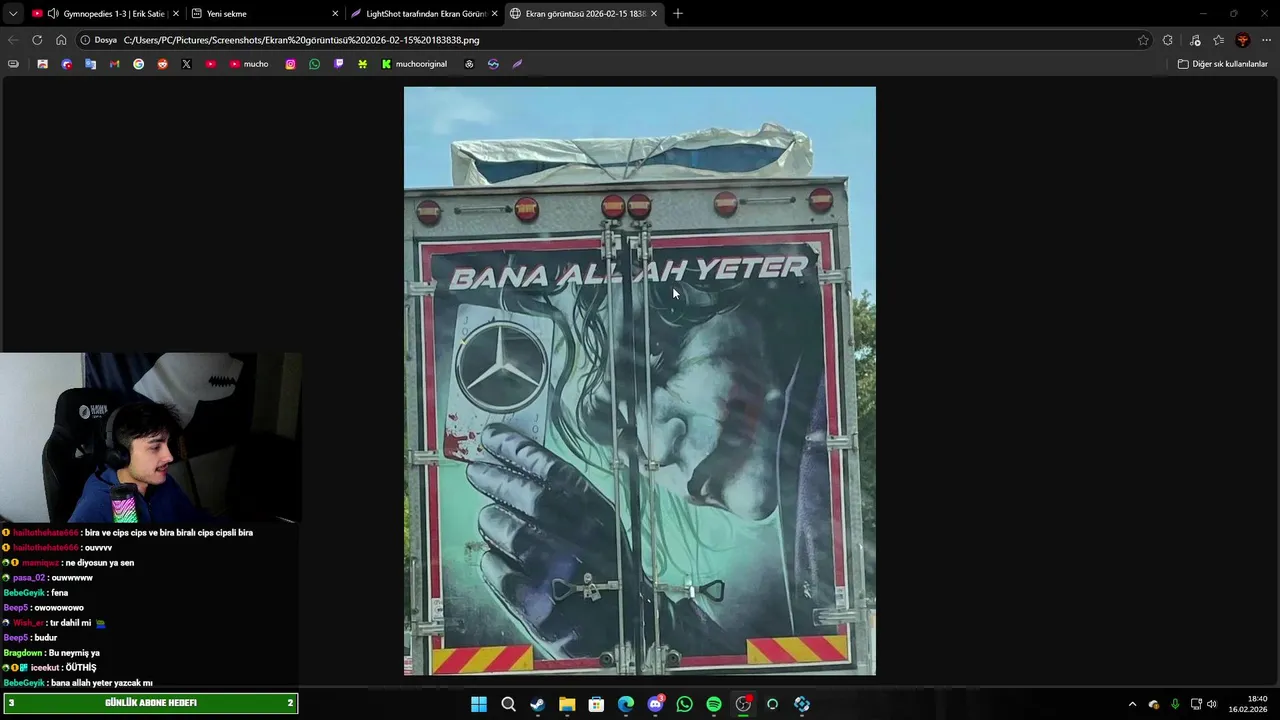Viewport: 1280px width, 720px height.
Task: Open Microsoft Store from the taskbar
Action: pyautogui.click(x=596, y=704)
